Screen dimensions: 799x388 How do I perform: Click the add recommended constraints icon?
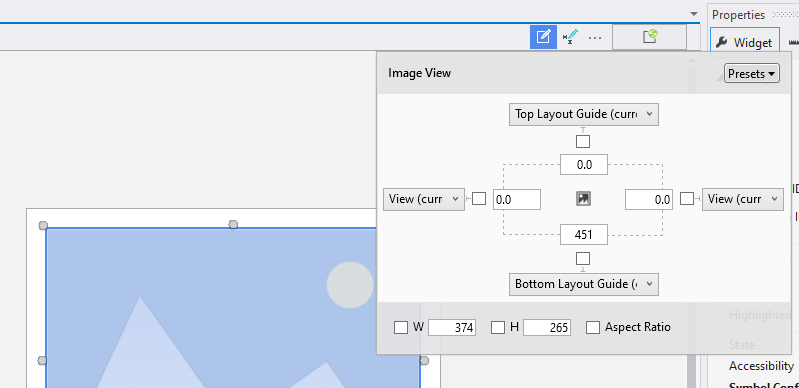click(x=570, y=37)
